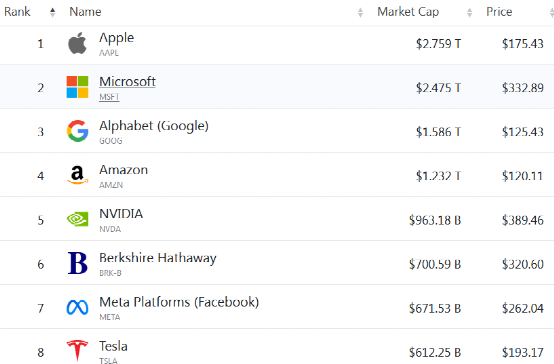554x364 pixels.
Task: Click the Berkshire Hathaway B logo
Action: 77,263
